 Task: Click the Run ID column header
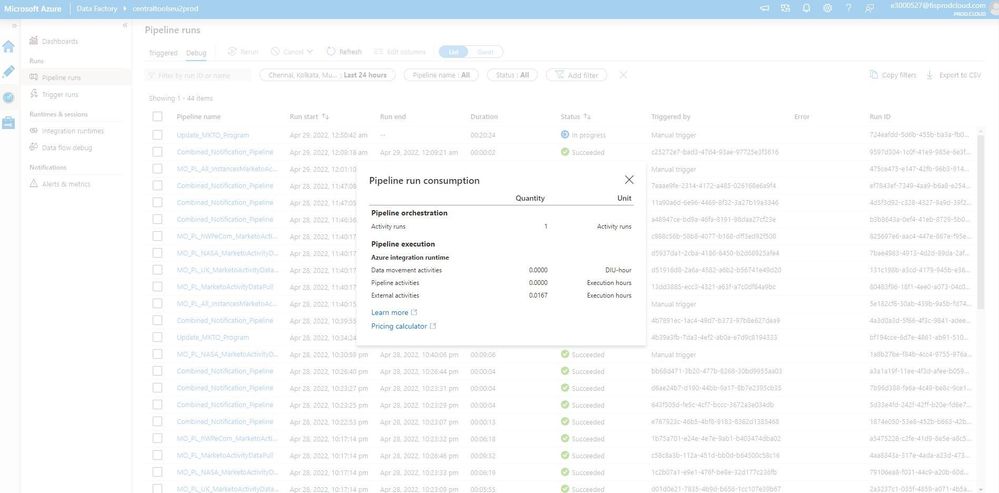pos(880,117)
